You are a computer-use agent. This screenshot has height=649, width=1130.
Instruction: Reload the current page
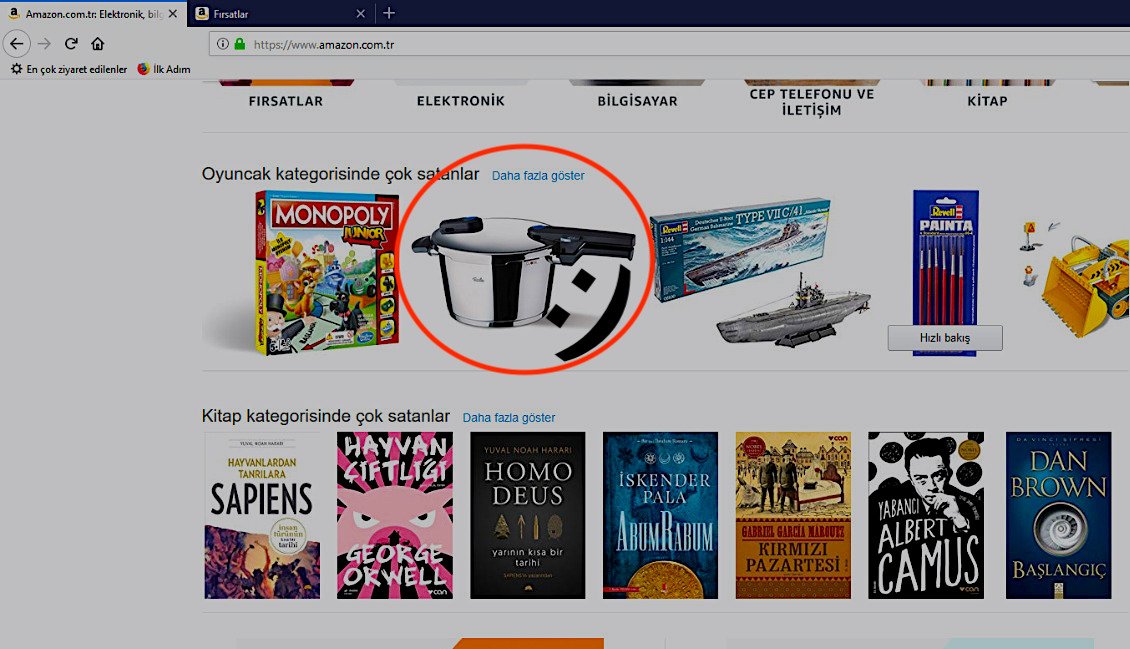pyautogui.click(x=71, y=44)
